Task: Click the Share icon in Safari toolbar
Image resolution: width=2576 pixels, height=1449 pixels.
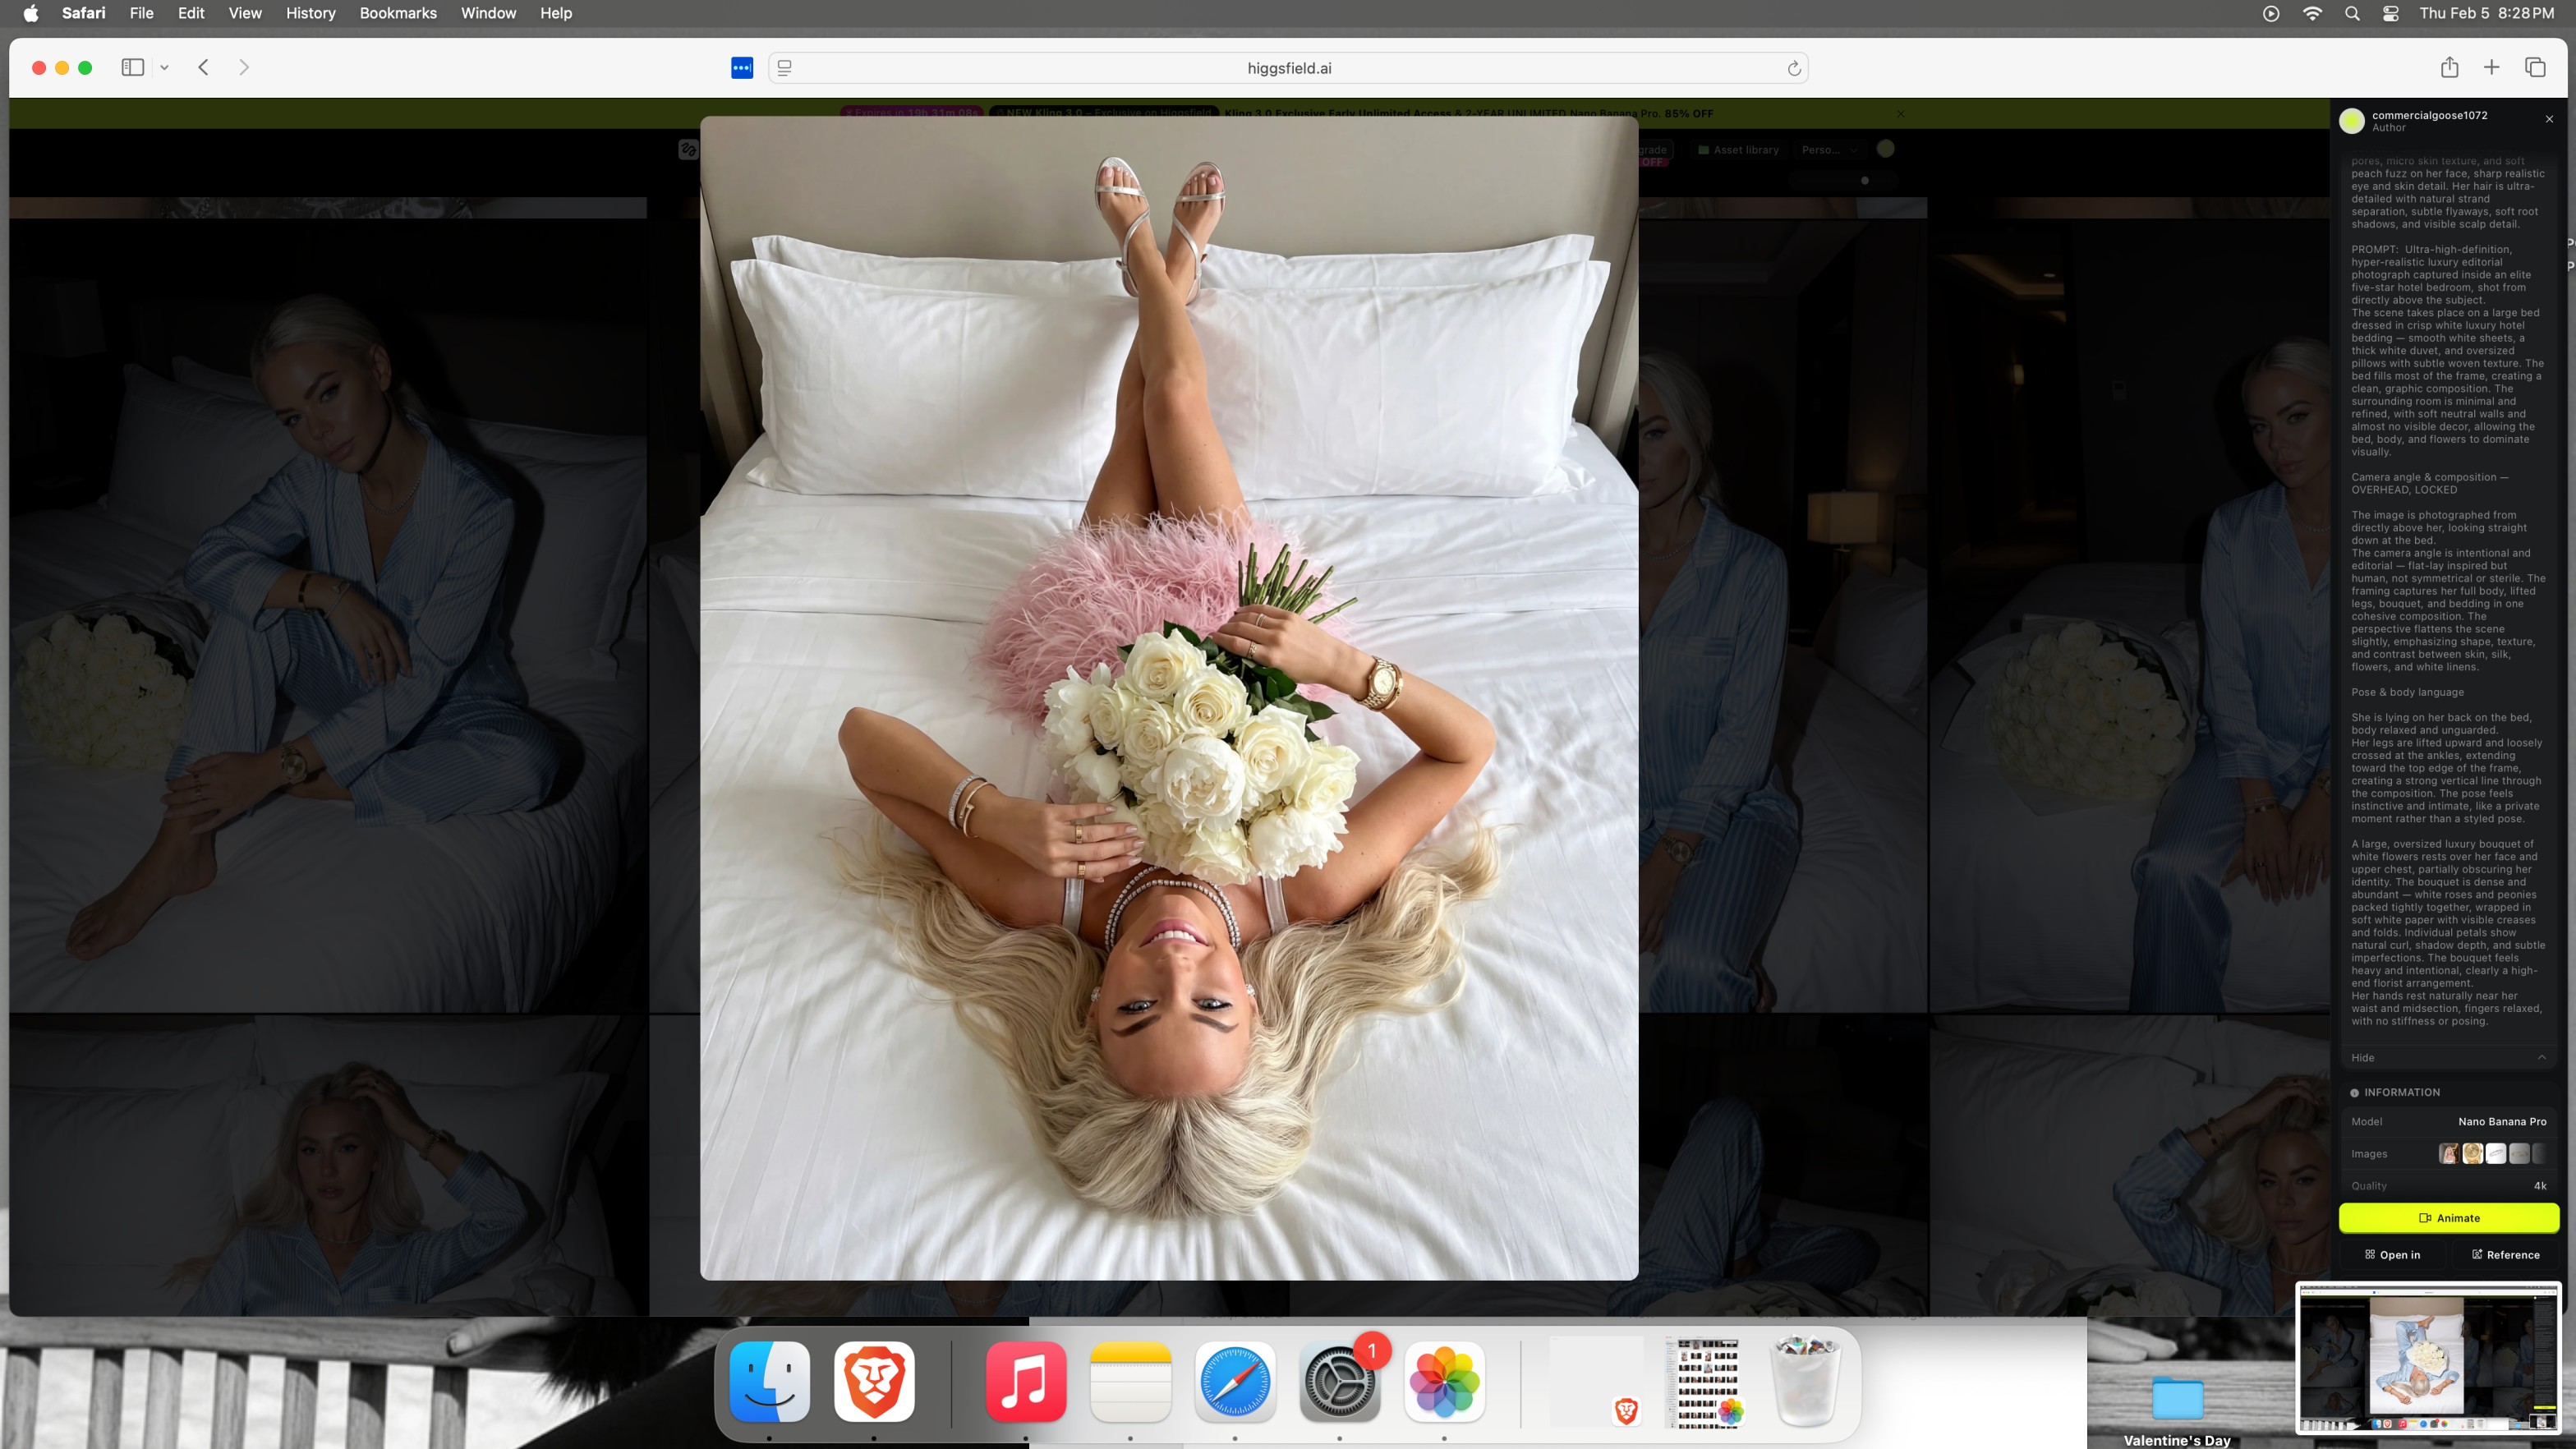Action: coord(2449,67)
